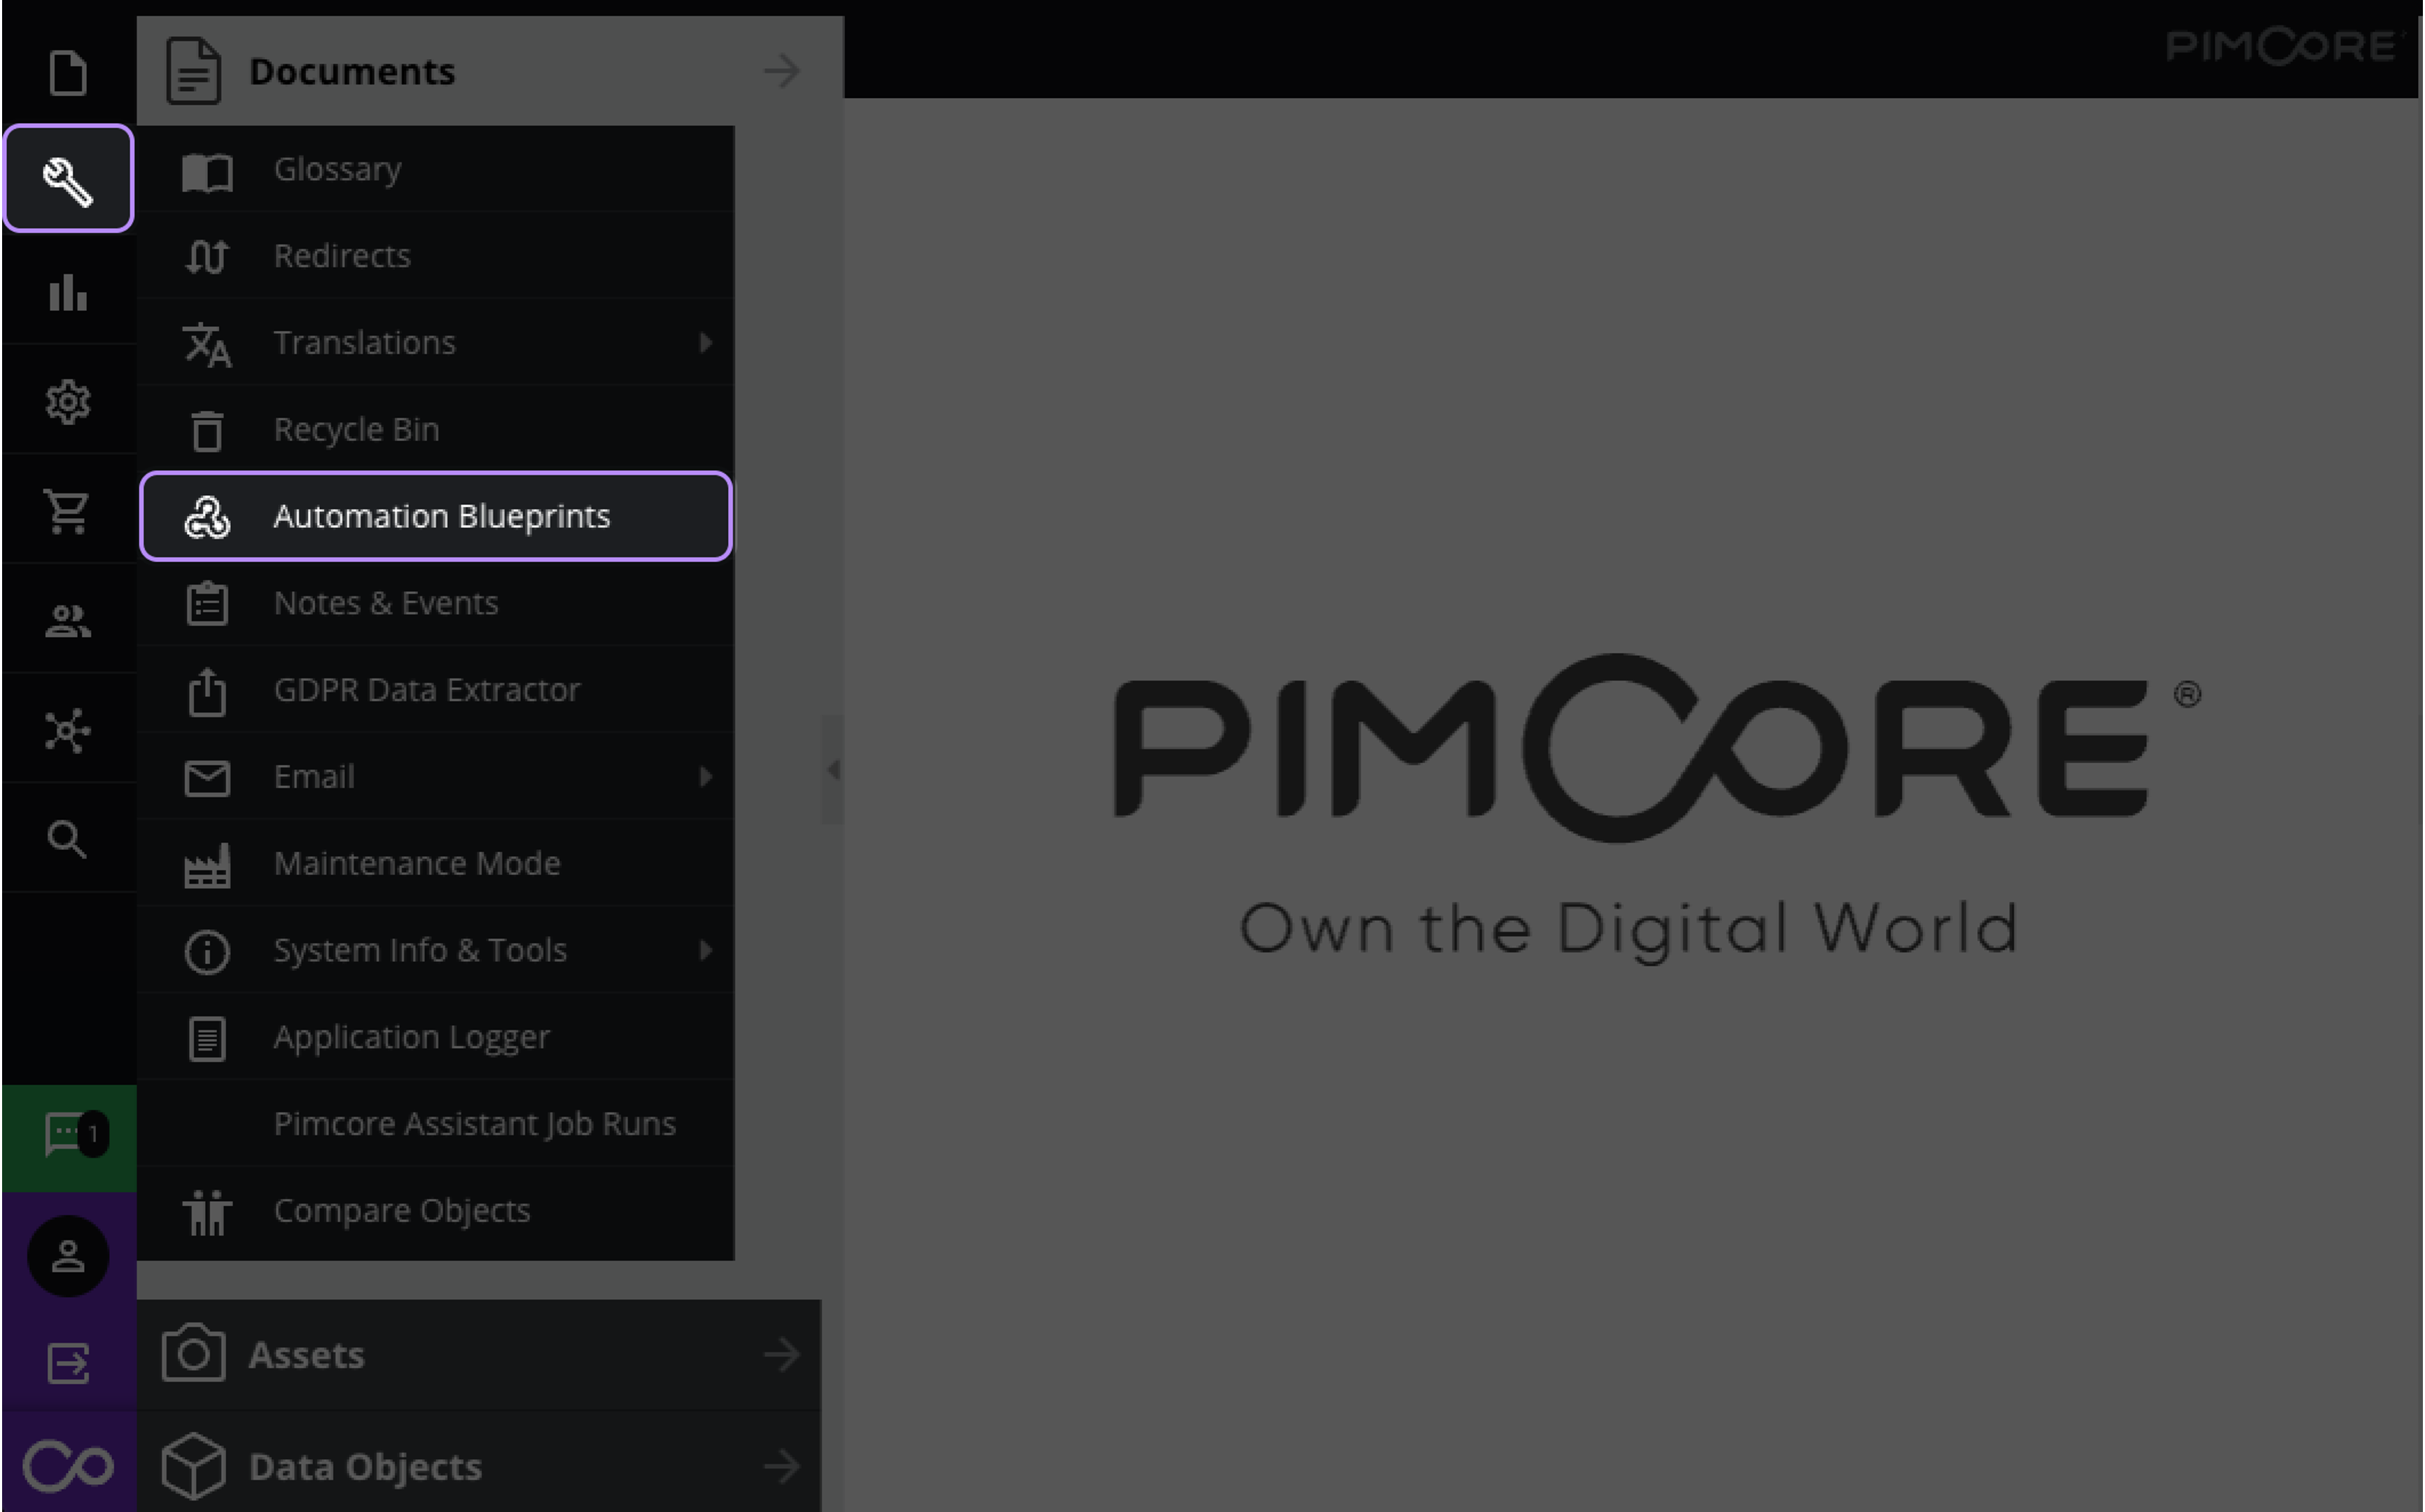Open the Search tool icon
2425x1512 pixels.
point(67,839)
